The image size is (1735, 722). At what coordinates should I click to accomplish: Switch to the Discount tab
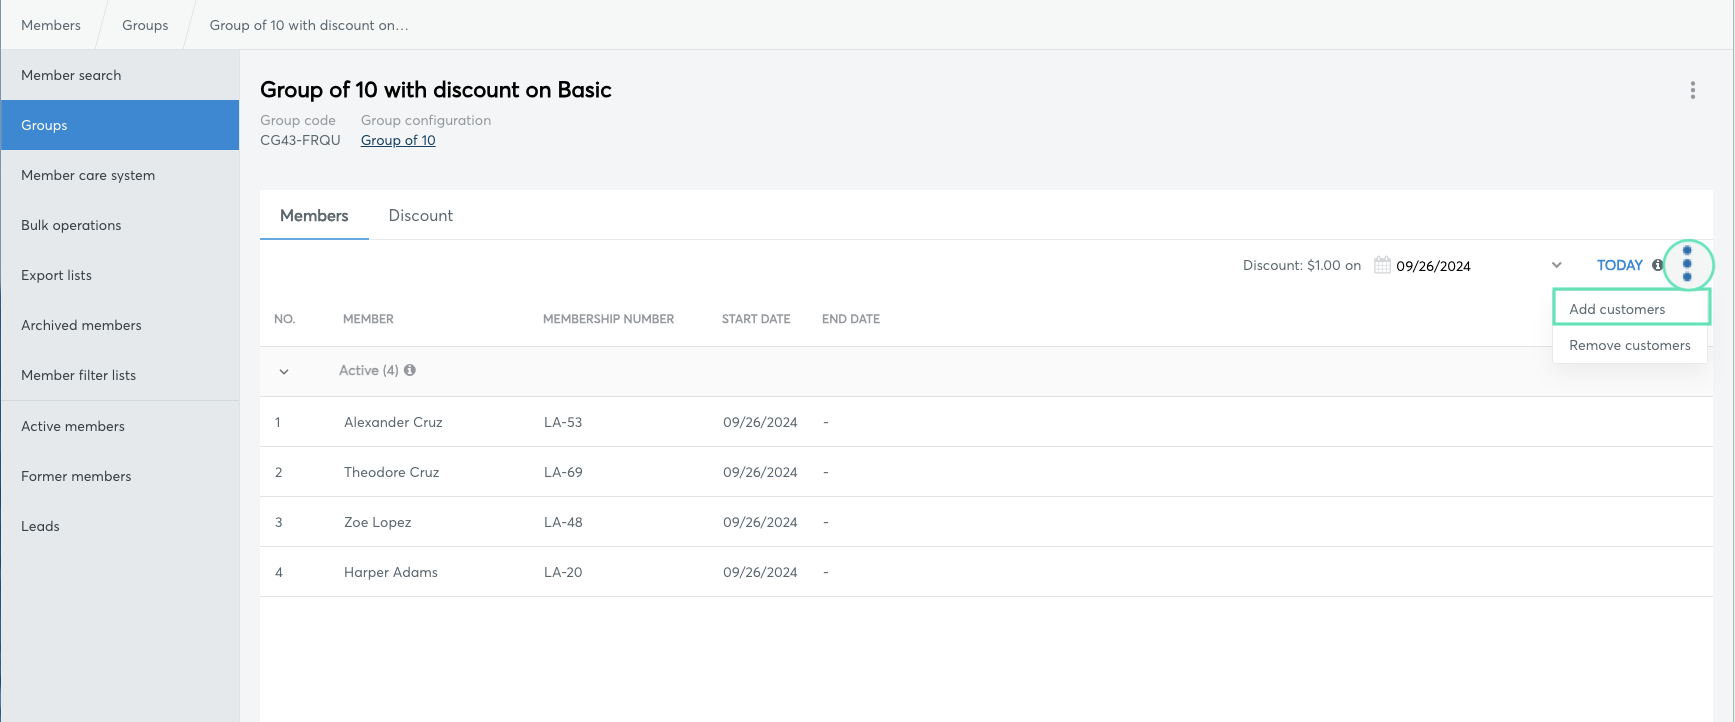pyautogui.click(x=420, y=215)
